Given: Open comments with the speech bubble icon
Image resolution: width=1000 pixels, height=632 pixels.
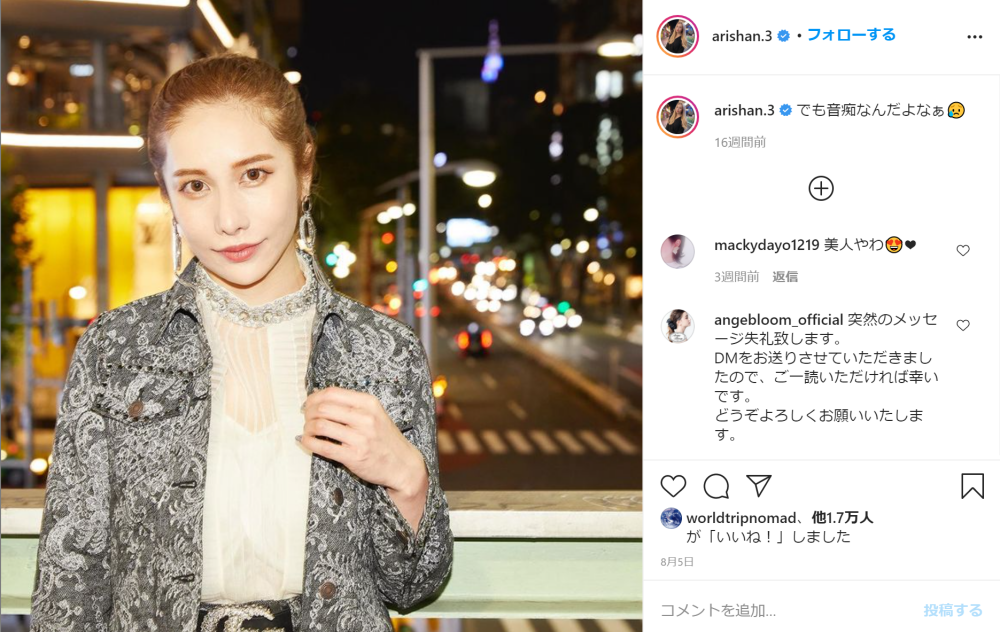Looking at the screenshot, I should [x=716, y=486].
